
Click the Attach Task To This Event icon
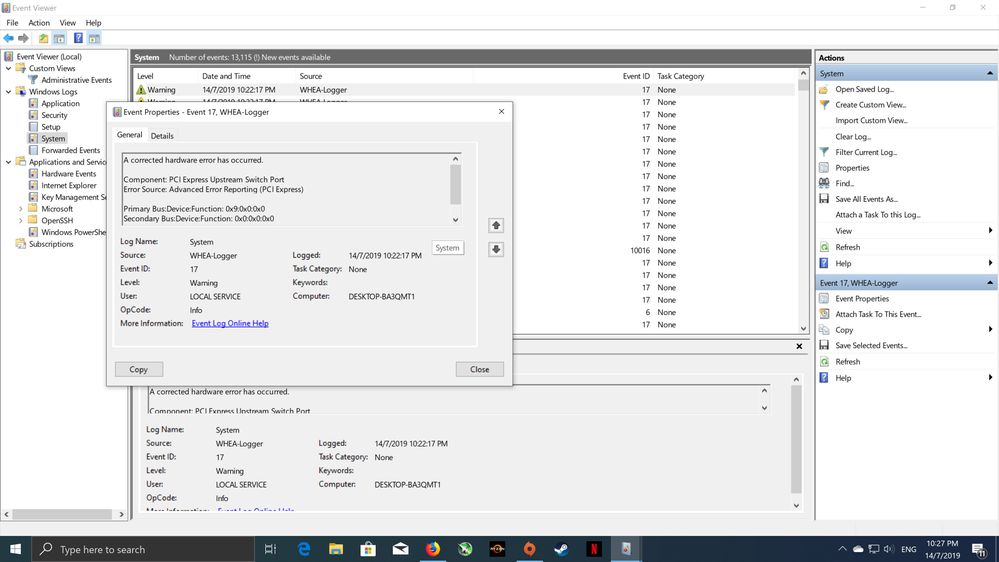(x=824, y=314)
